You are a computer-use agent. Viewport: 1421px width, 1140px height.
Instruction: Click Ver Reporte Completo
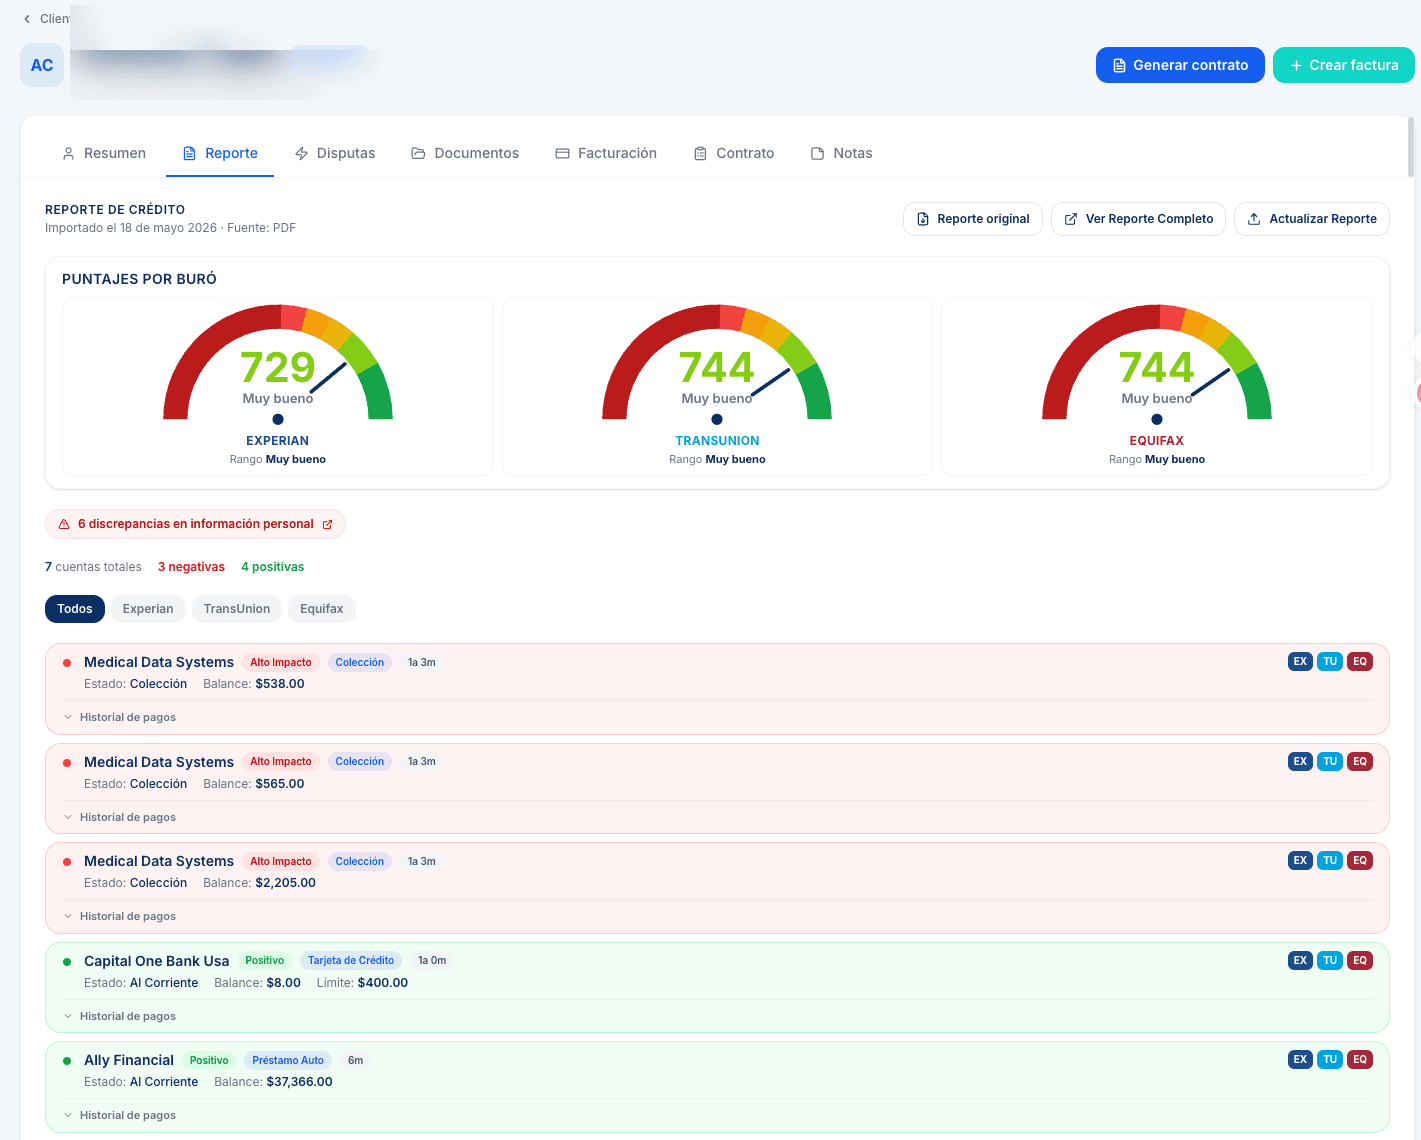click(1138, 219)
